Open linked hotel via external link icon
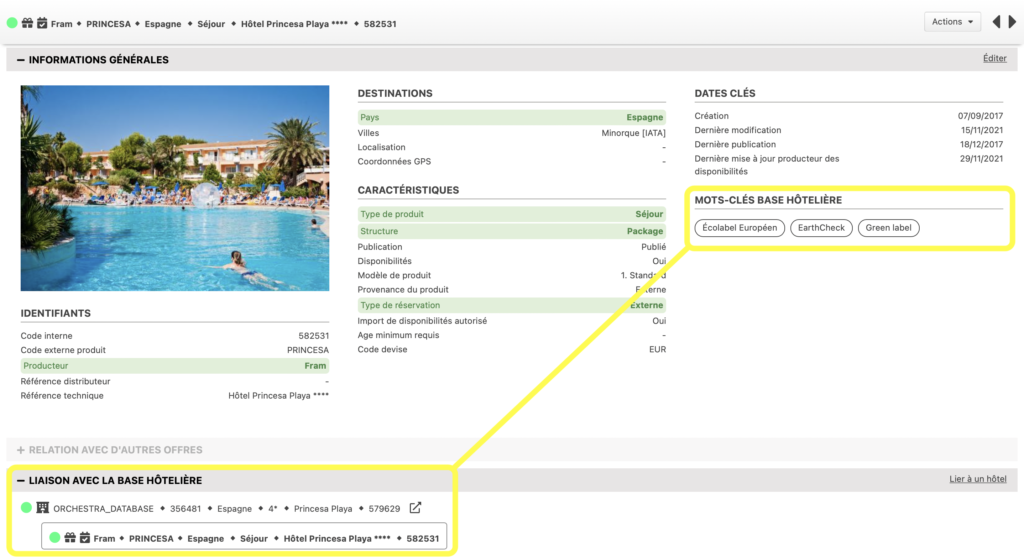Viewport: 1024px width, 558px height. click(x=415, y=508)
